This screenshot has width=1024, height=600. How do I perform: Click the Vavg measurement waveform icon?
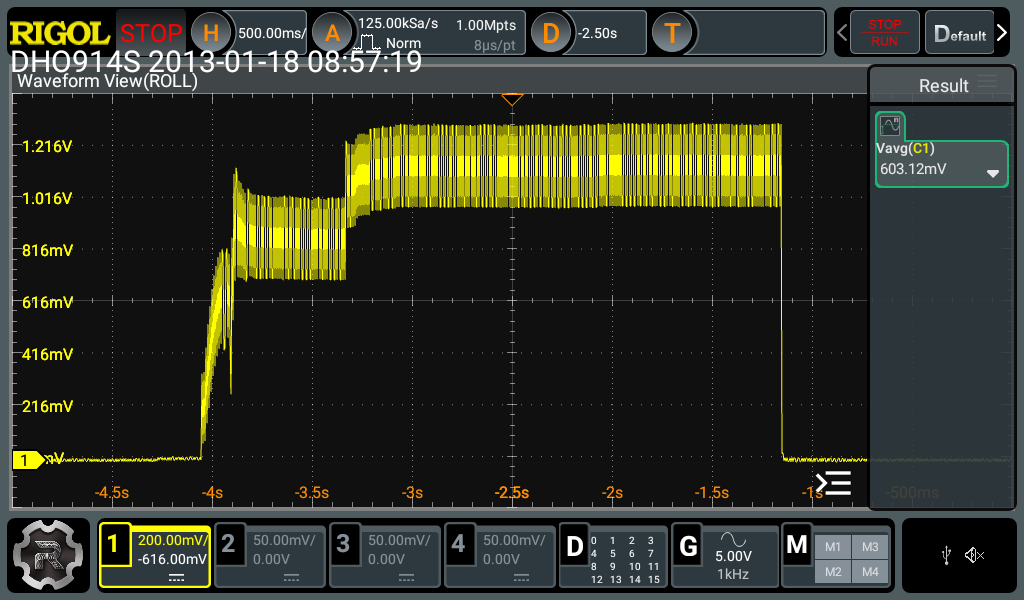tap(889, 125)
